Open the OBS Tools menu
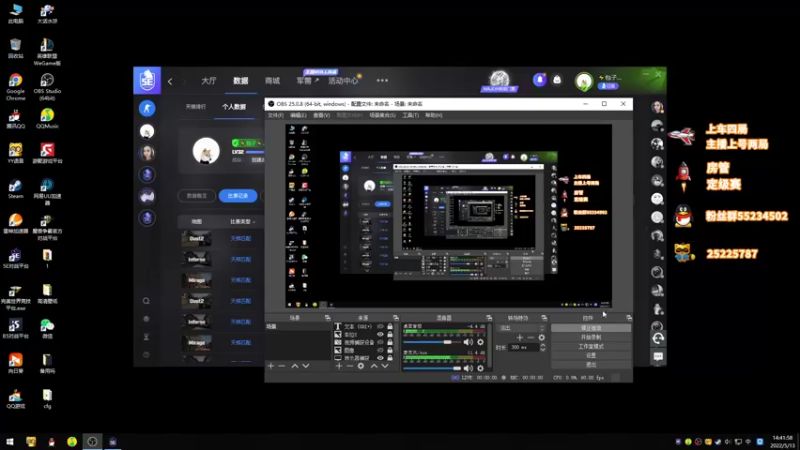Screen dimensions: 800x450 click(x=410, y=115)
